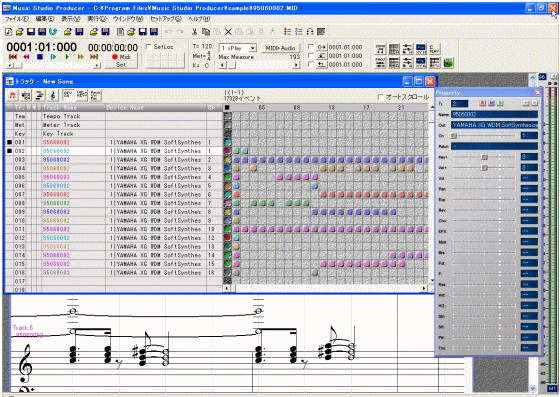Click the next-track arrow in the Property panel
Viewport: 560px width, 397px height.
pos(535,103)
